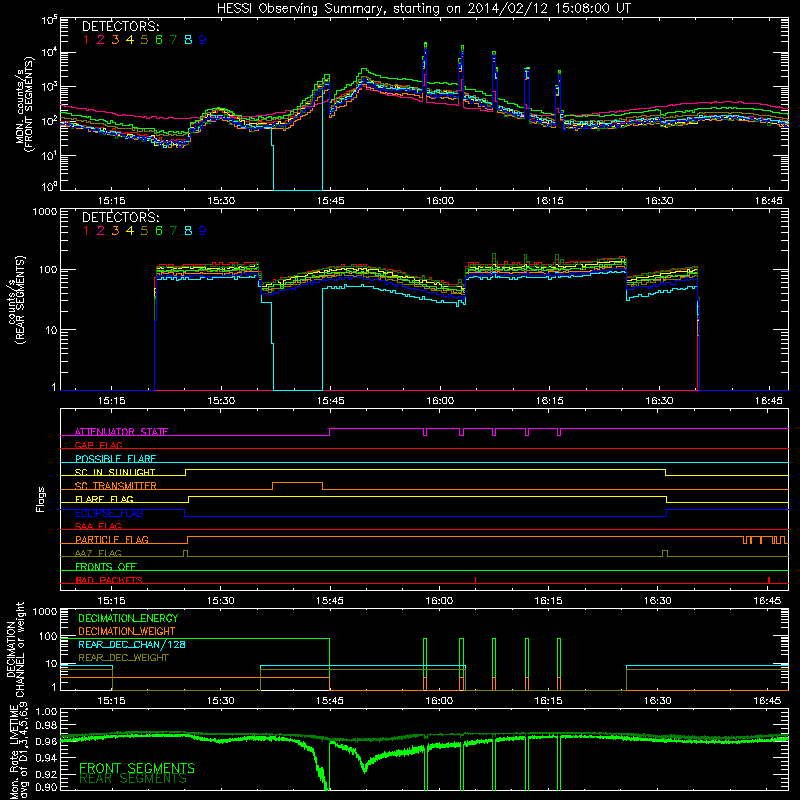Click the DETECTORS: heading in rear segments plot
The width and height of the screenshot is (800, 800).
tap(120, 217)
